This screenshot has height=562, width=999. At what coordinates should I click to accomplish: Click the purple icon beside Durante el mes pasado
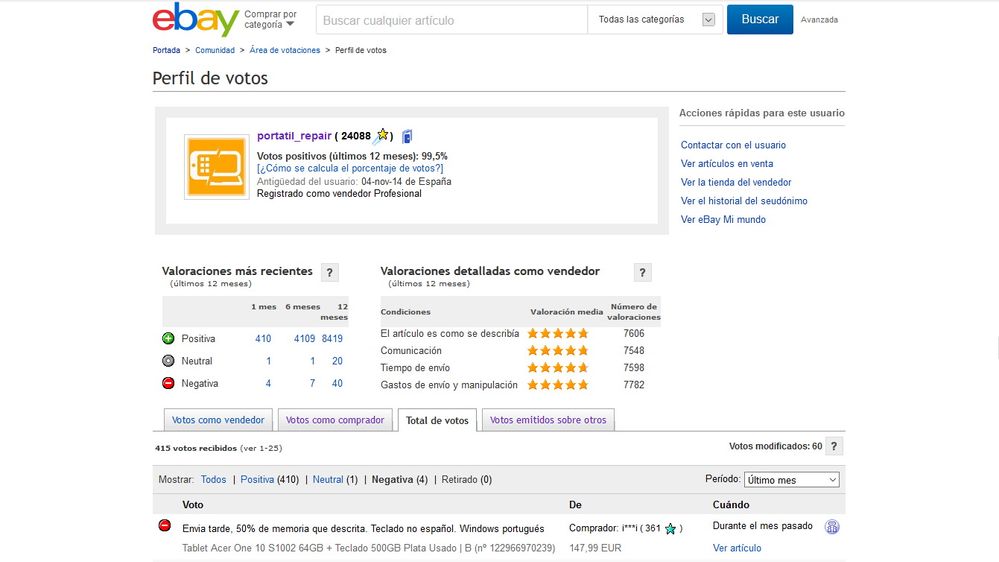[831, 527]
